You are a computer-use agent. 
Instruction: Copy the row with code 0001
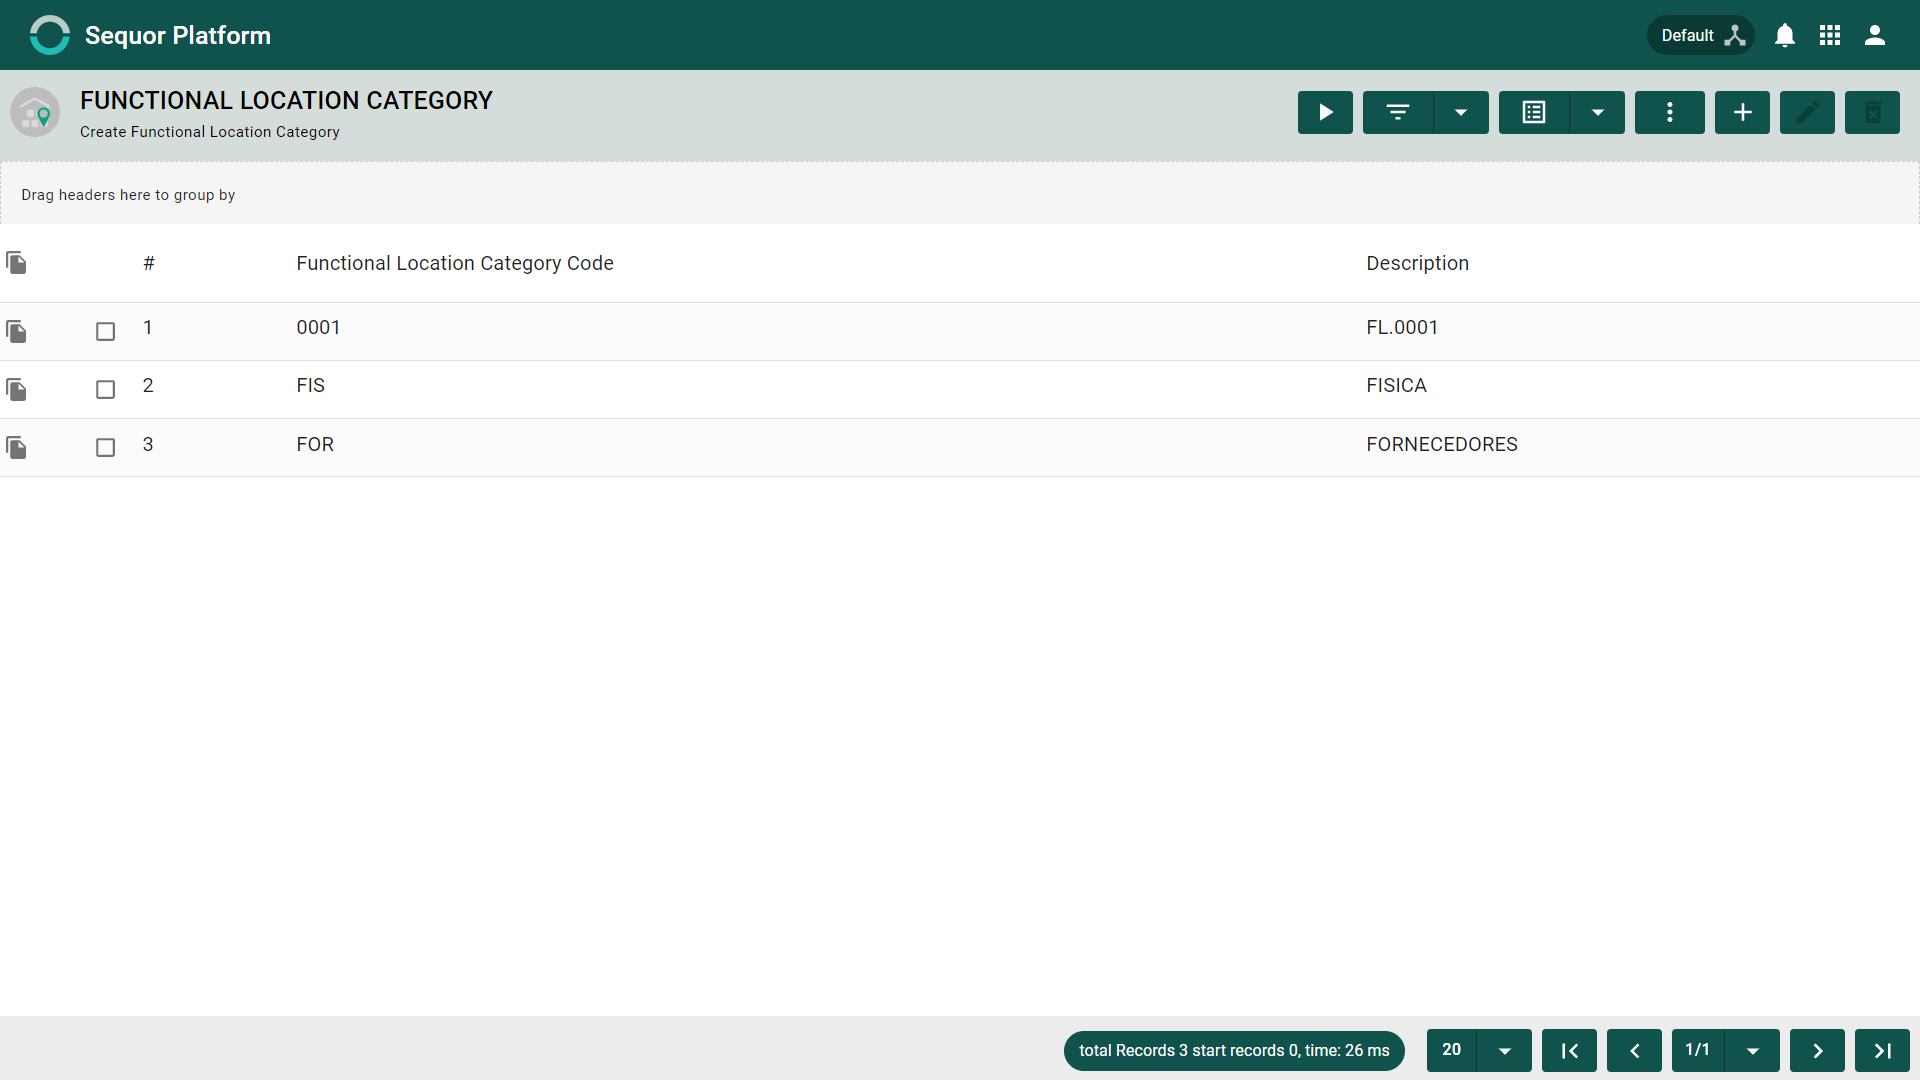coord(16,331)
